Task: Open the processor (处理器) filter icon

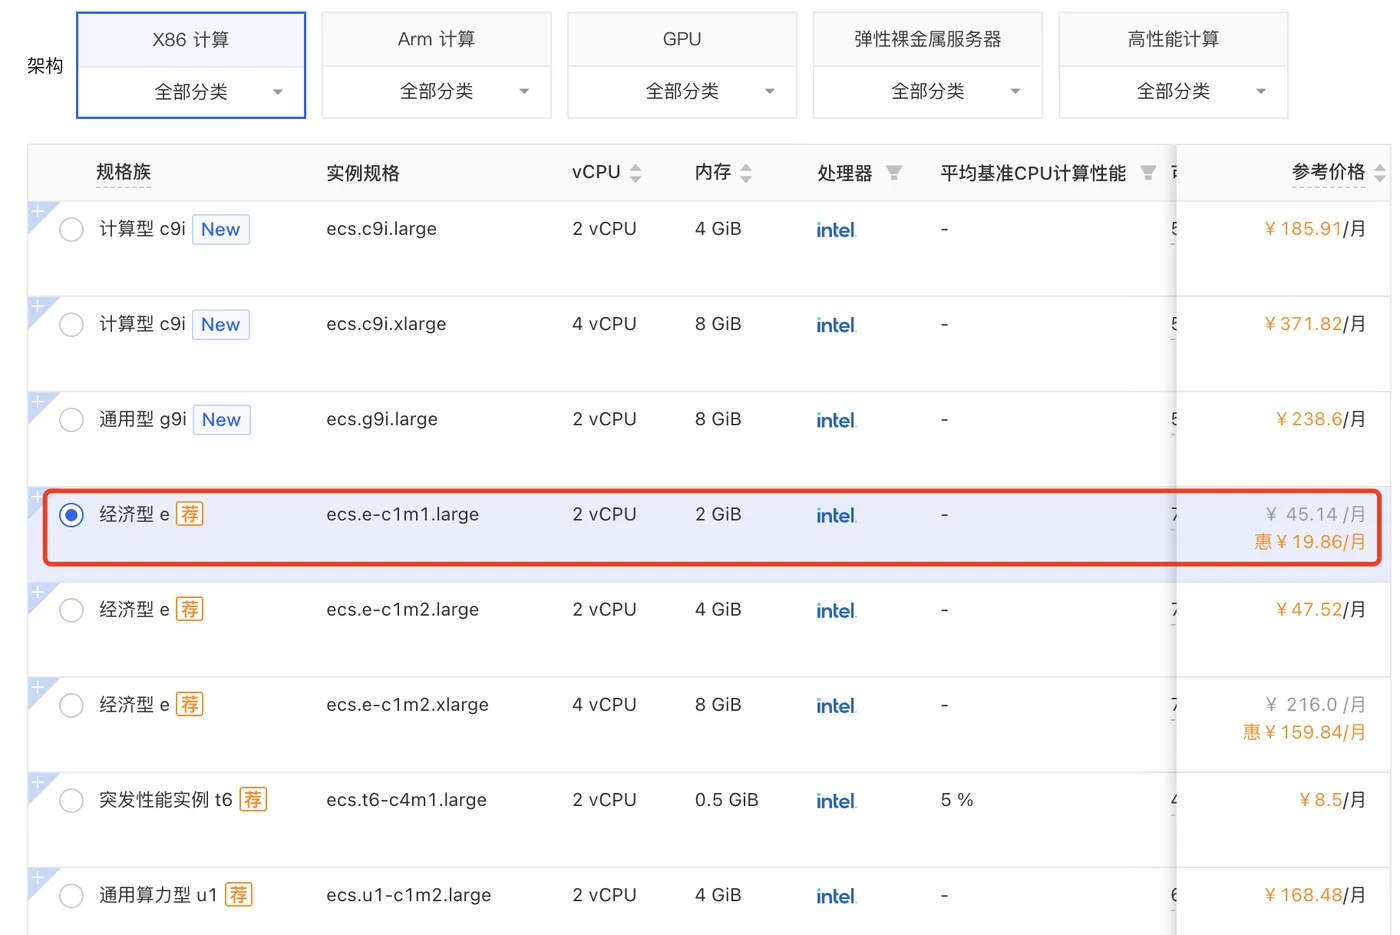Action: click(x=894, y=173)
